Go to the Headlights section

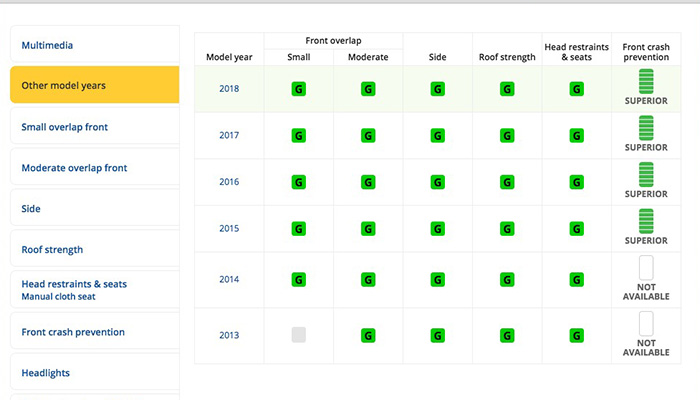click(95, 372)
